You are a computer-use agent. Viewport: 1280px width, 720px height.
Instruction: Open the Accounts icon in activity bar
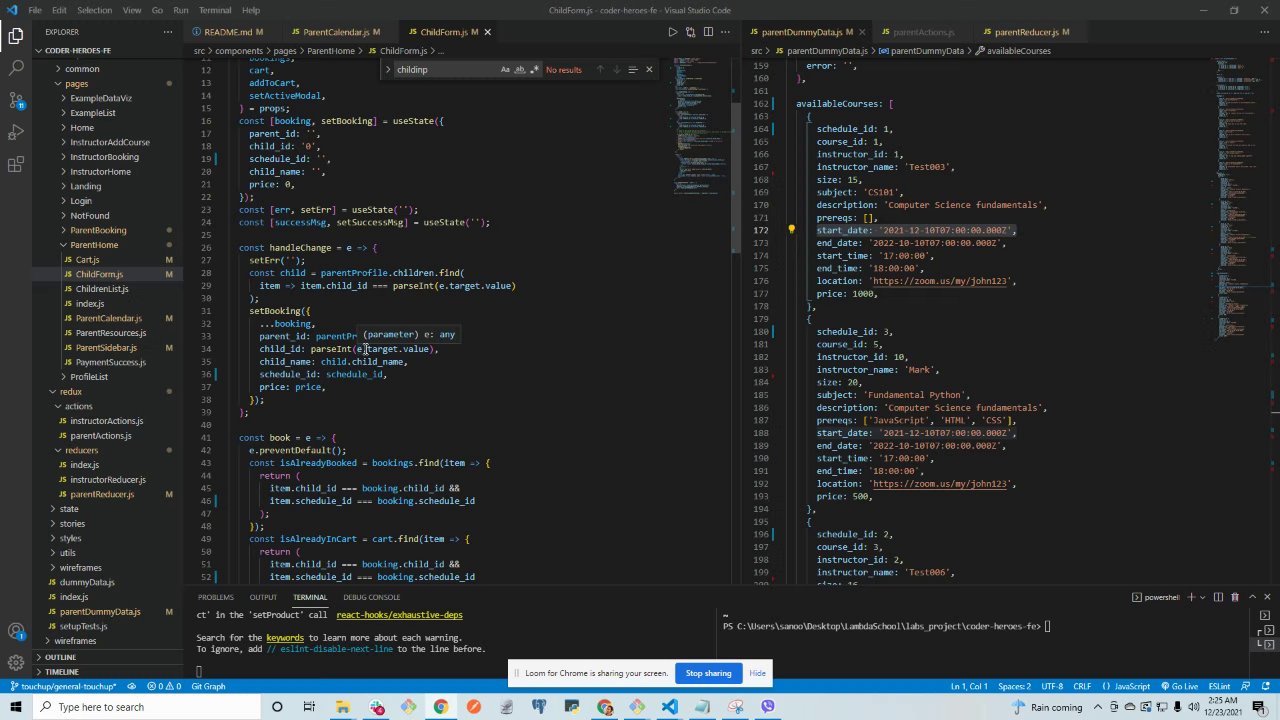16,631
